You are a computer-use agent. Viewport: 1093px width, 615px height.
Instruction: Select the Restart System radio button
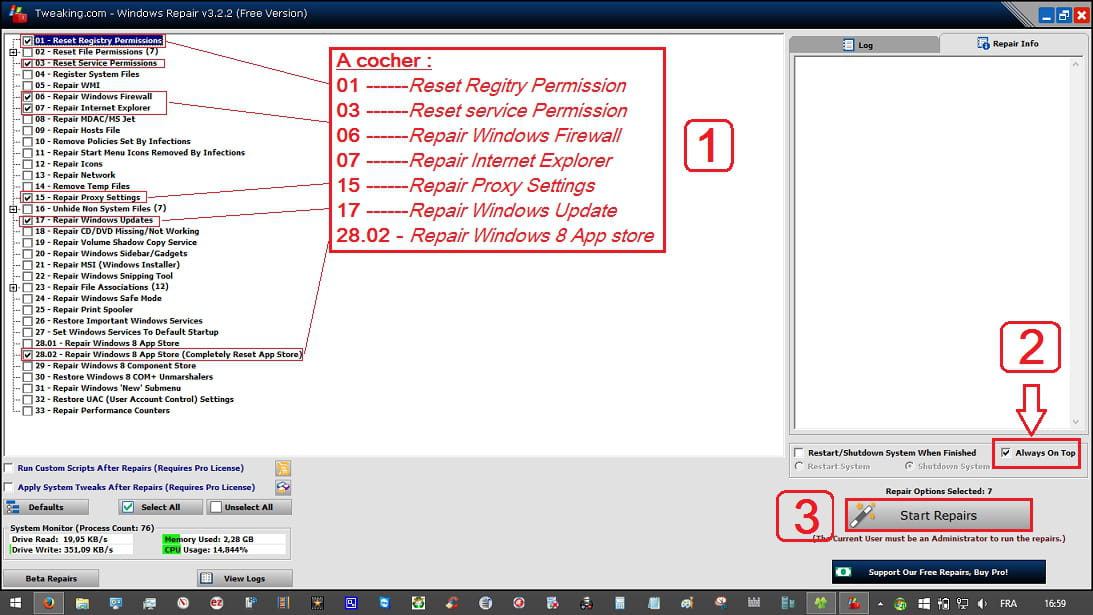pos(799,466)
